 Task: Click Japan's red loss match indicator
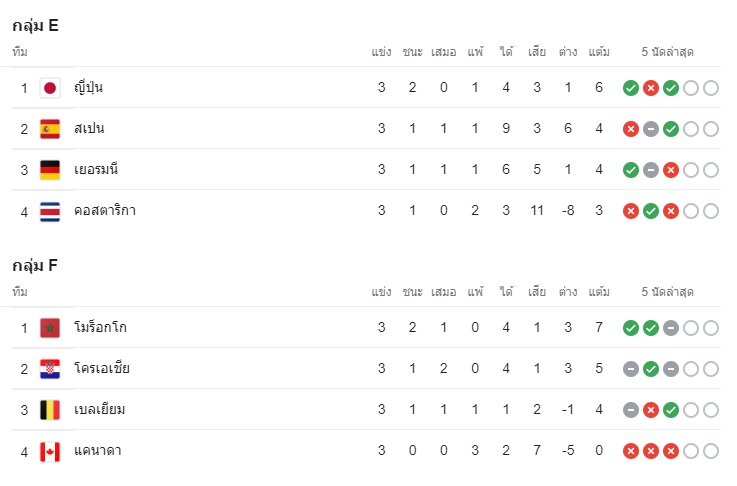(x=651, y=88)
